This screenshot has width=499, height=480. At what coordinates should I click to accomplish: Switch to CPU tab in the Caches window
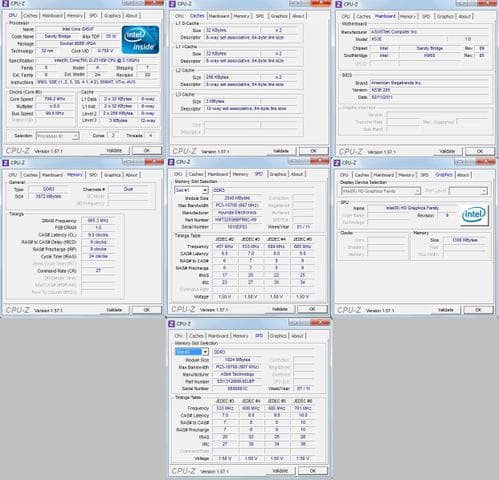pyautogui.click(x=179, y=16)
